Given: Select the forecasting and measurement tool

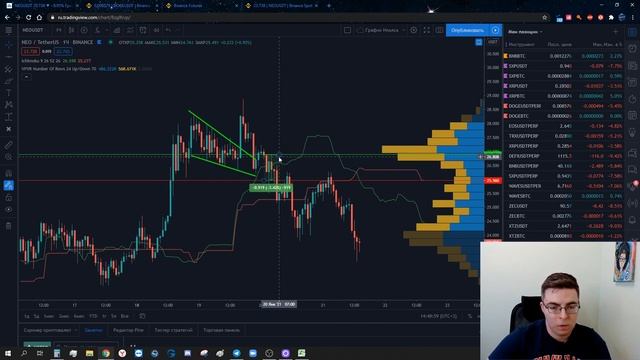Looking at the screenshot, I should 9,117.
